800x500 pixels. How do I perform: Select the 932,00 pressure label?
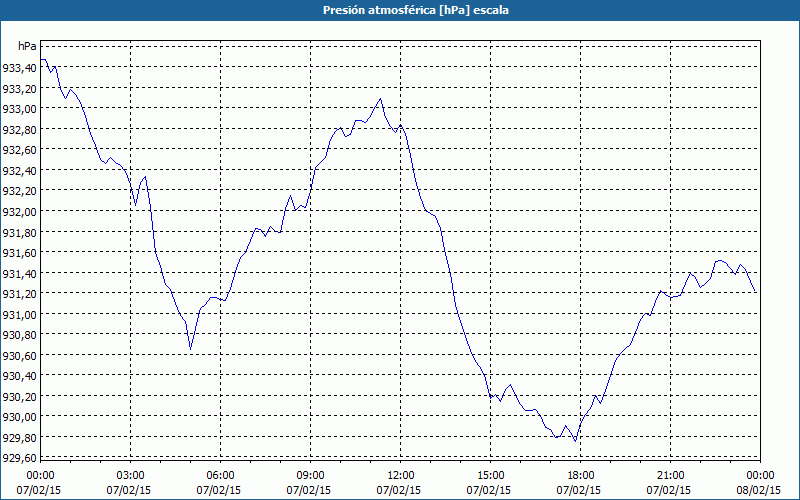tap(19, 212)
